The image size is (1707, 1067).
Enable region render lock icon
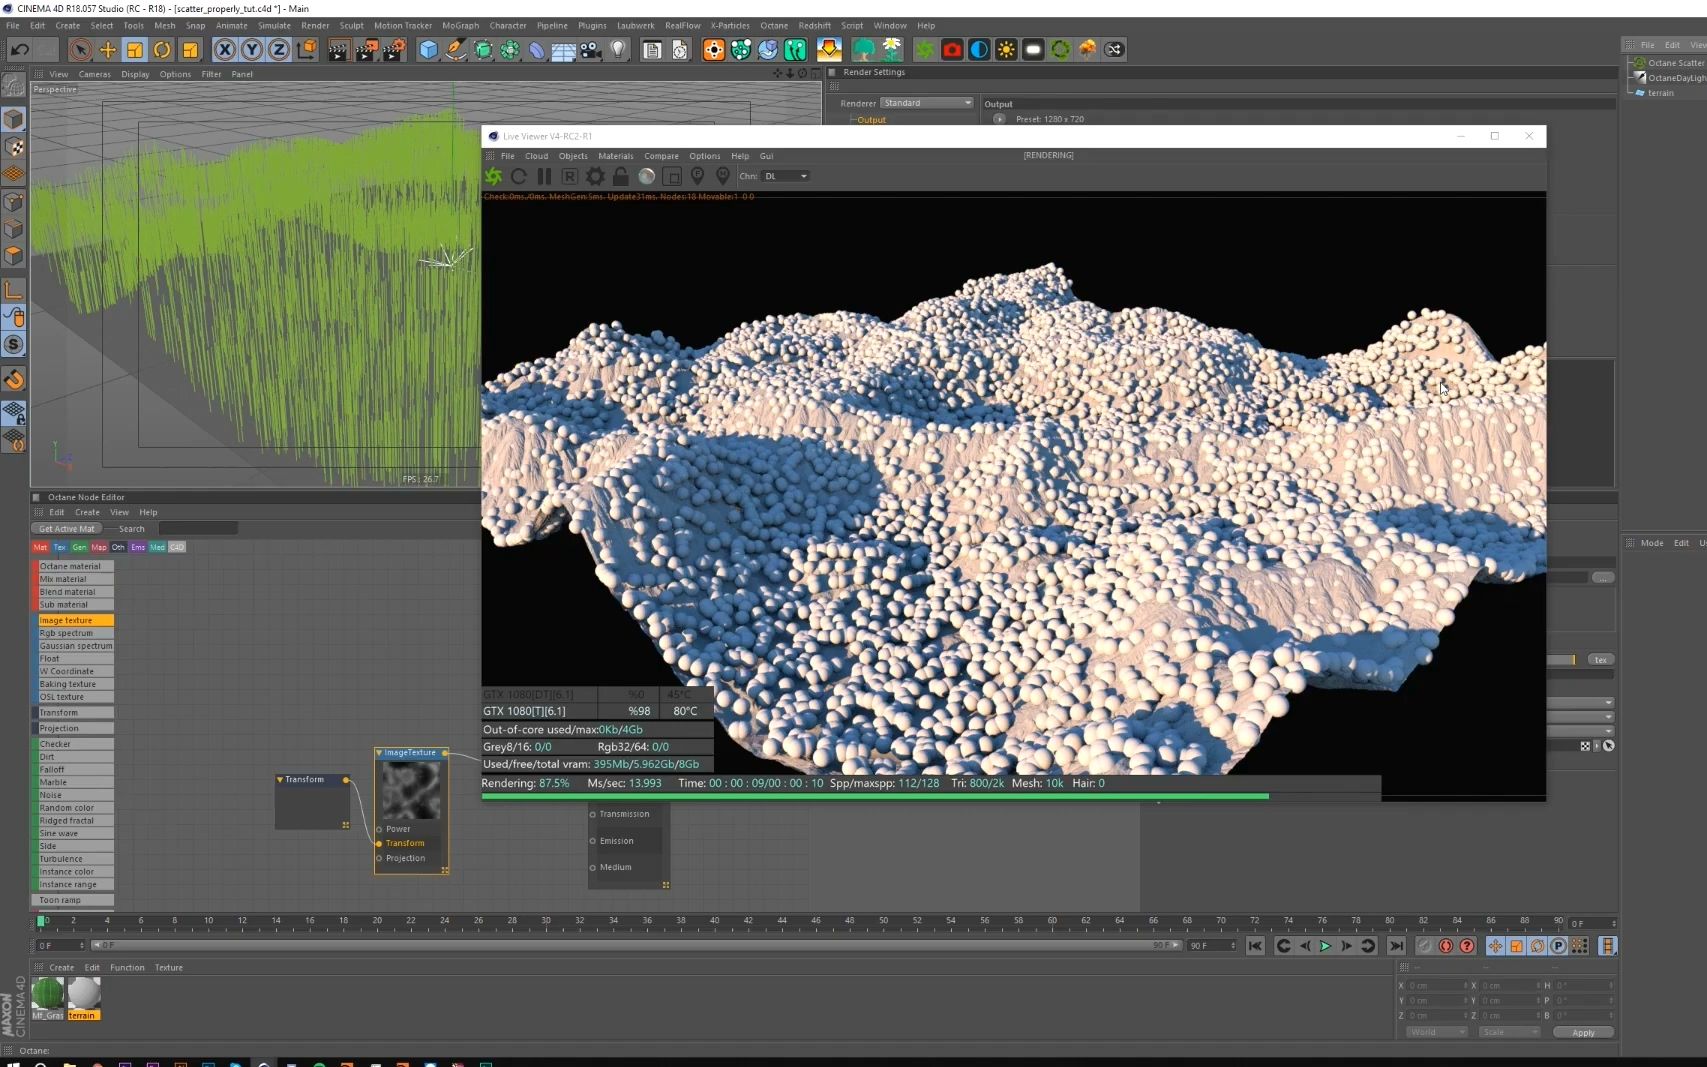tap(621, 176)
